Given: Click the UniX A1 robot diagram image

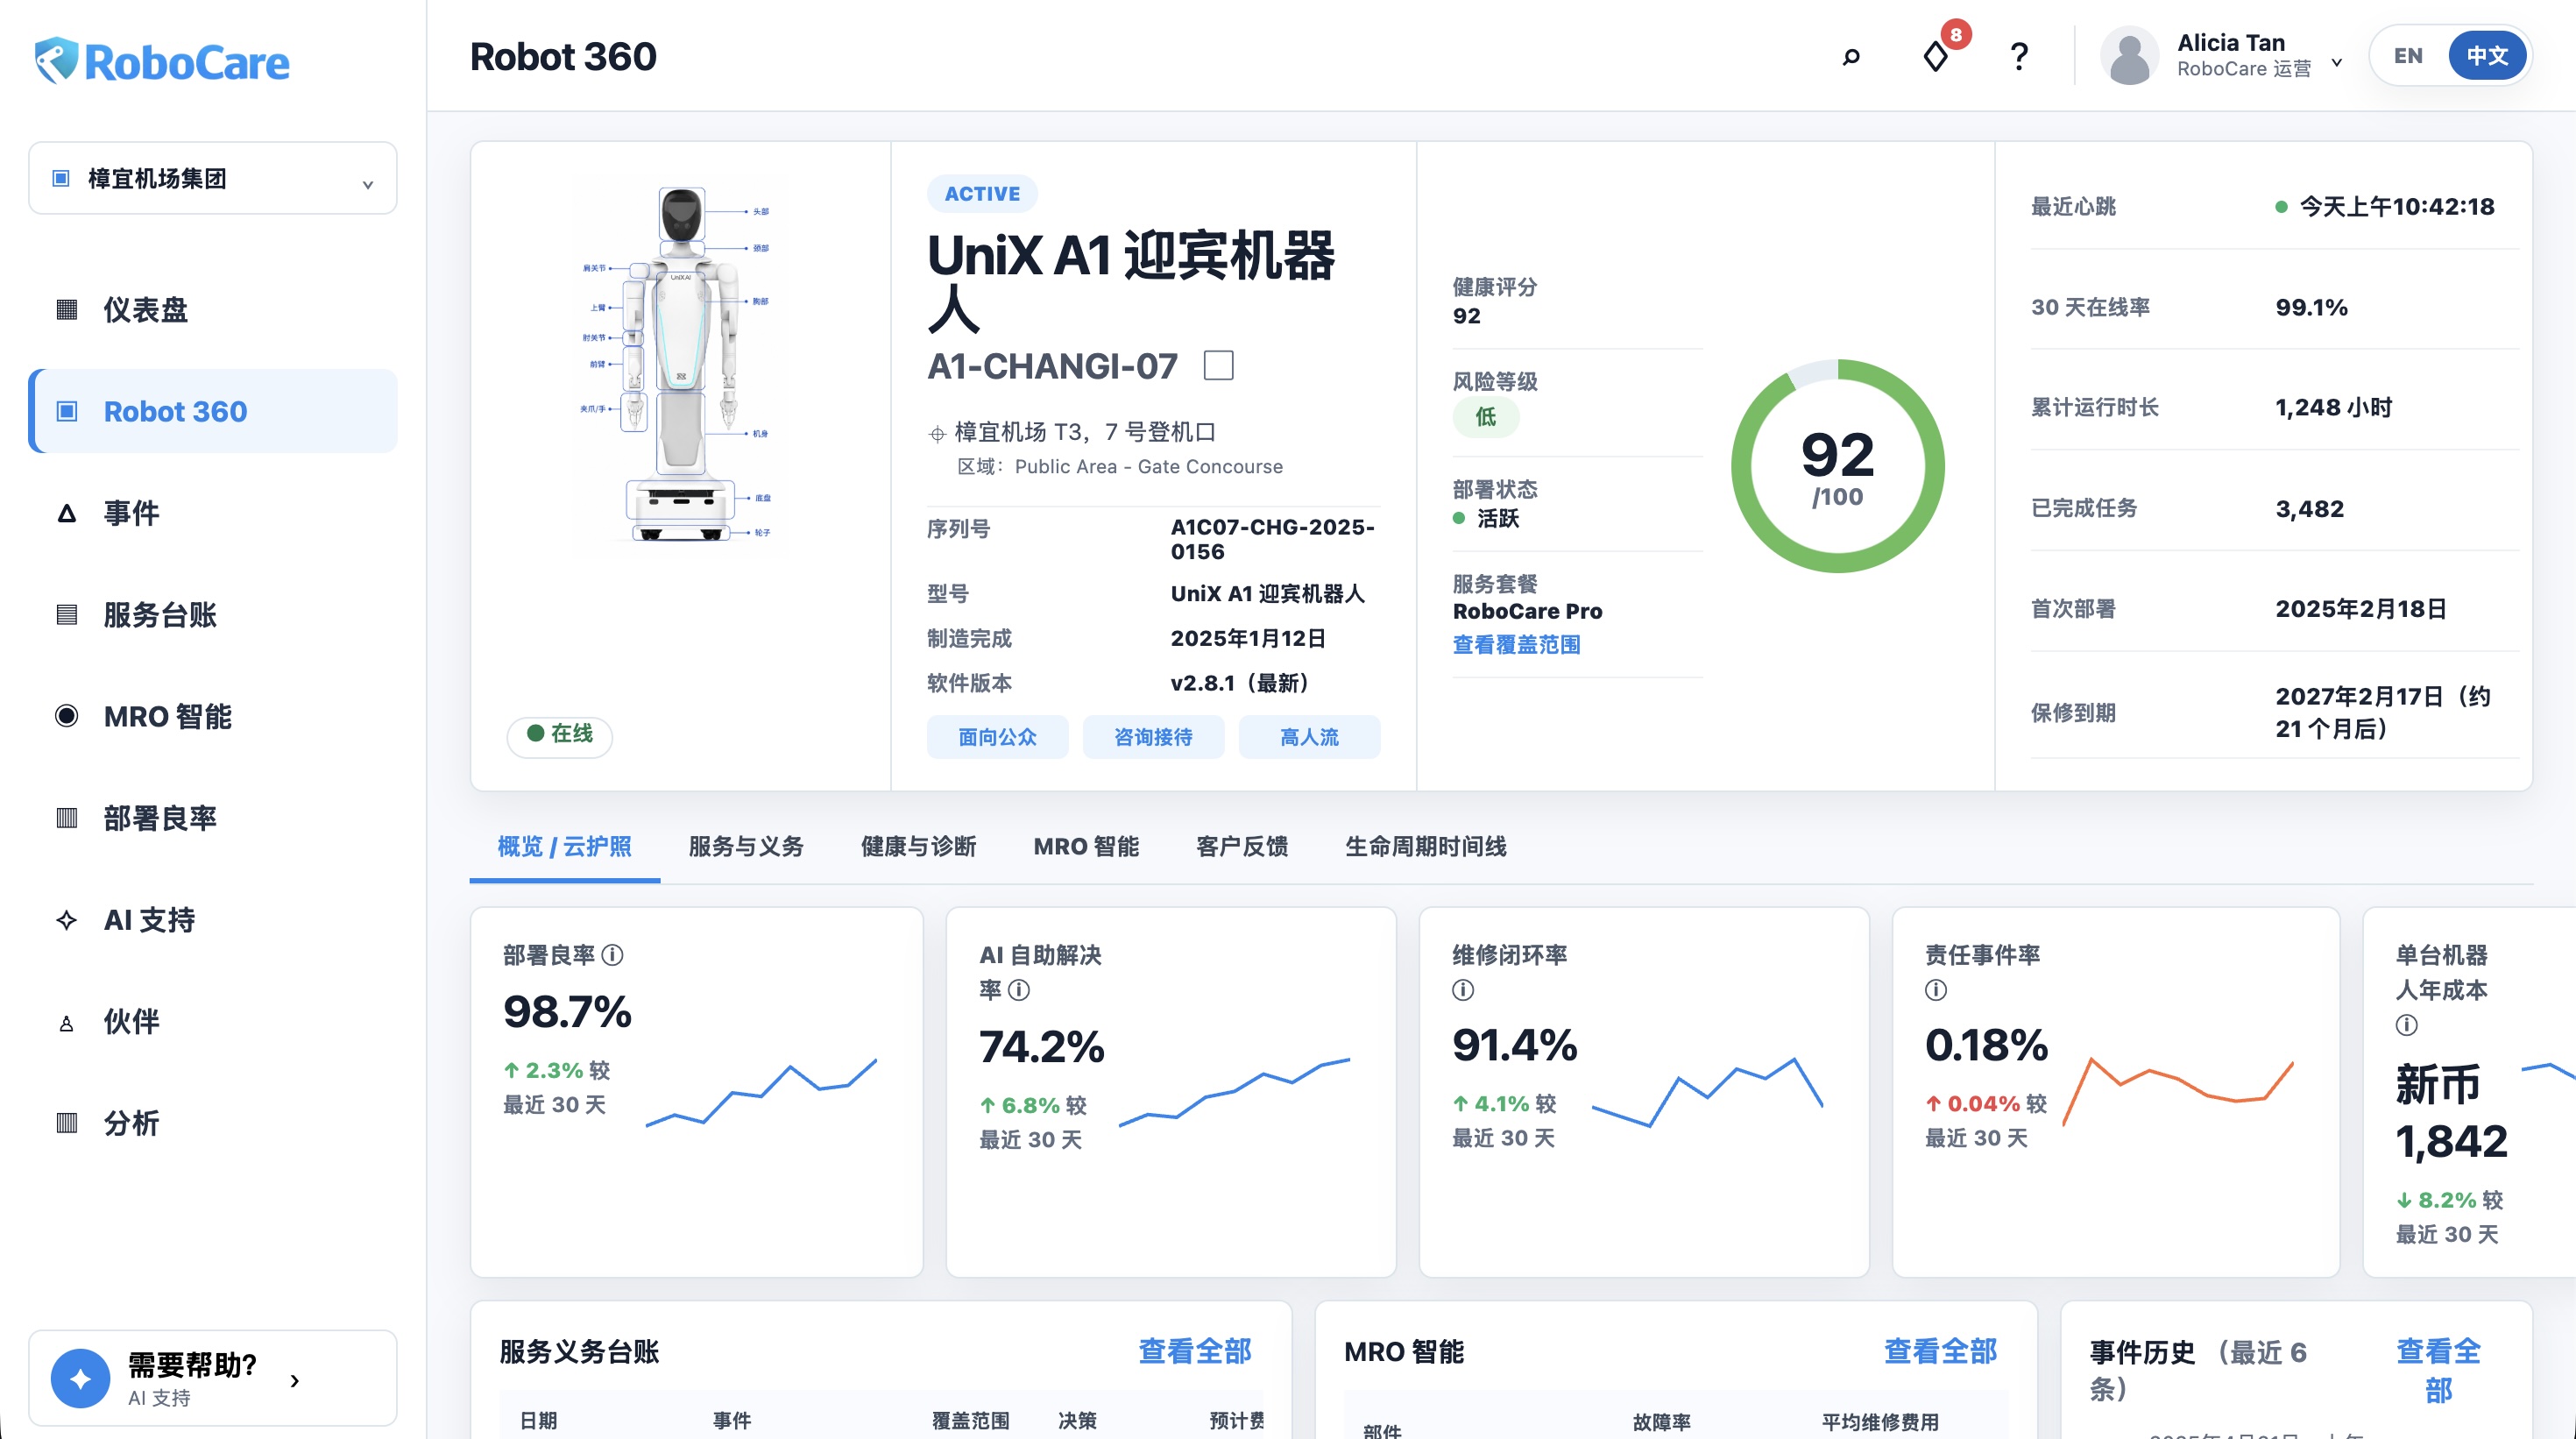Looking at the screenshot, I should point(681,364).
